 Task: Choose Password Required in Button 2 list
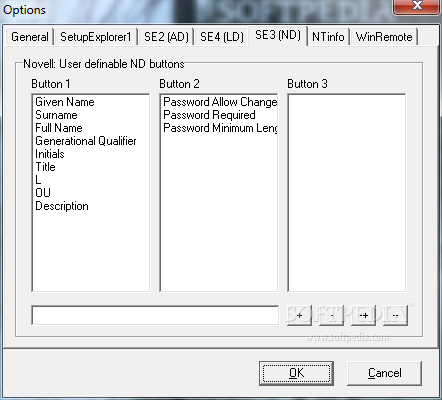pos(209,115)
